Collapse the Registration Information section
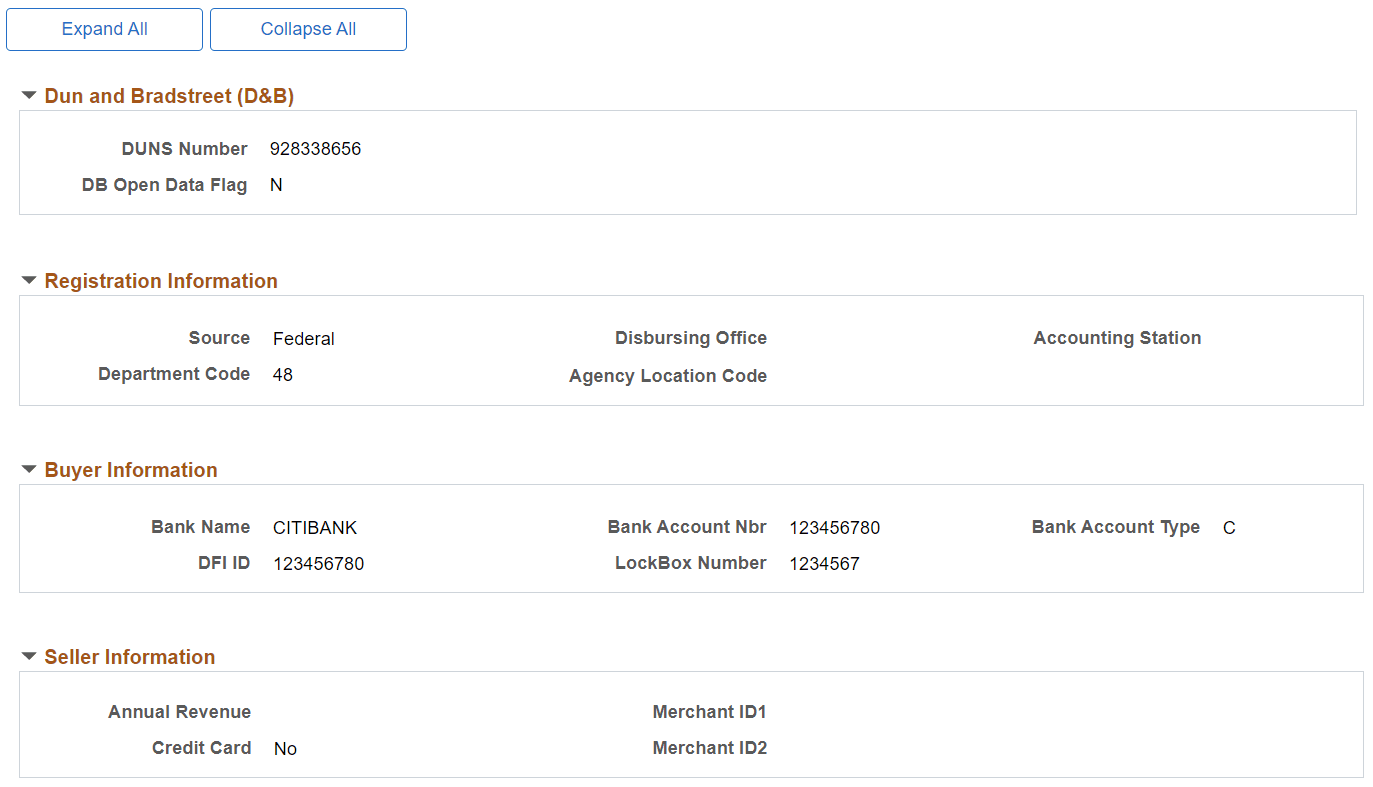Screen dimensions: 1373x787 pyautogui.click(x=28, y=281)
